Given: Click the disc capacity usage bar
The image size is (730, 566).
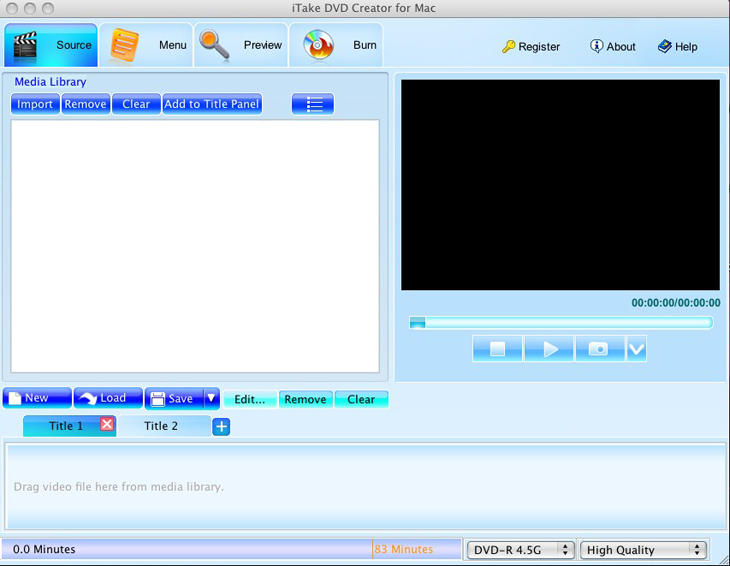Looking at the screenshot, I should [231, 549].
